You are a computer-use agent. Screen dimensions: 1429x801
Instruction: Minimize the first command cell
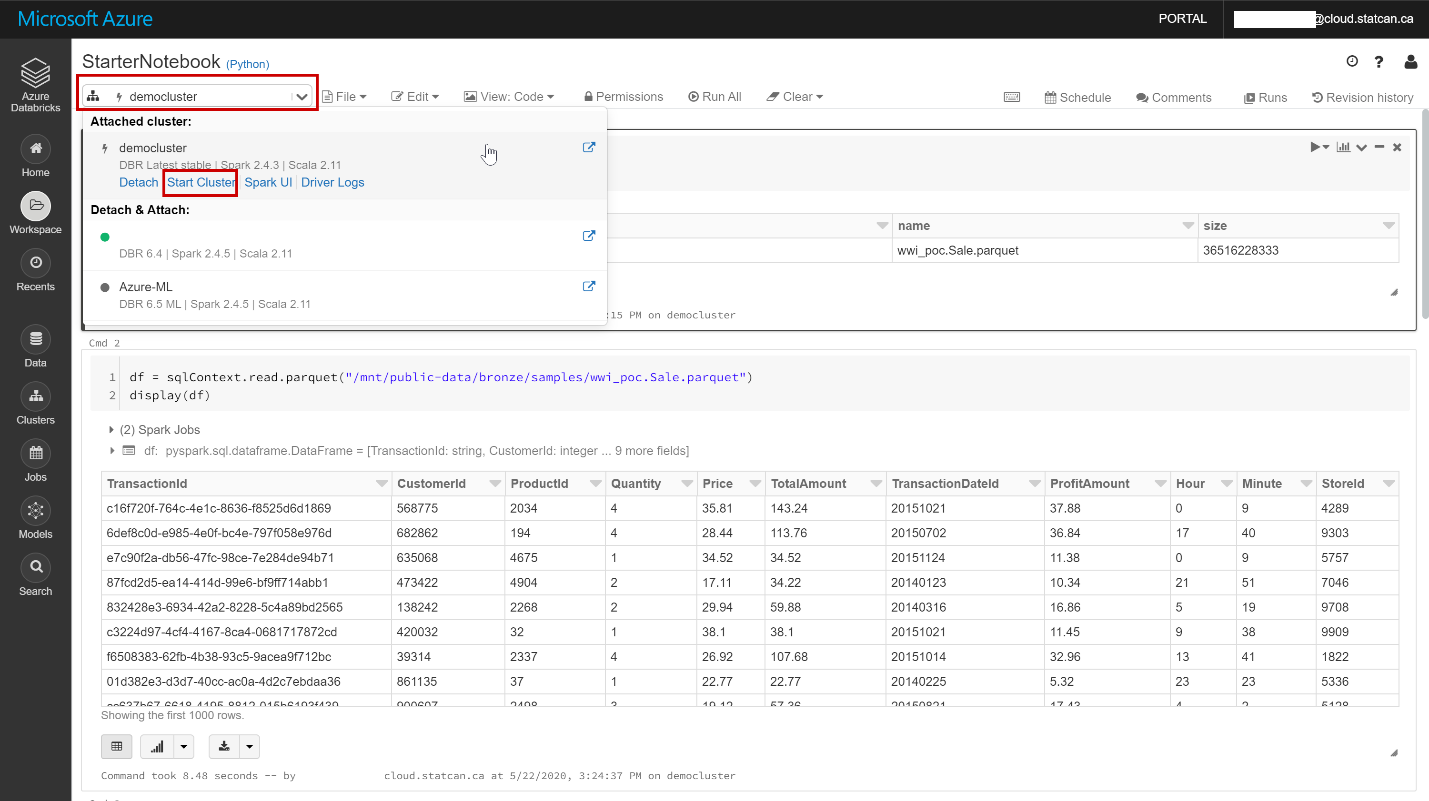(1379, 147)
